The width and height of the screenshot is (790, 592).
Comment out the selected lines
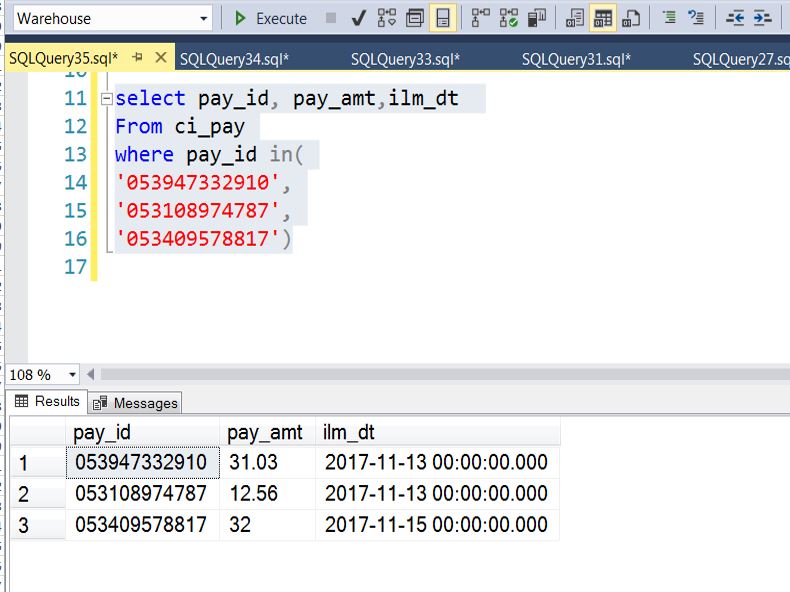click(669, 18)
